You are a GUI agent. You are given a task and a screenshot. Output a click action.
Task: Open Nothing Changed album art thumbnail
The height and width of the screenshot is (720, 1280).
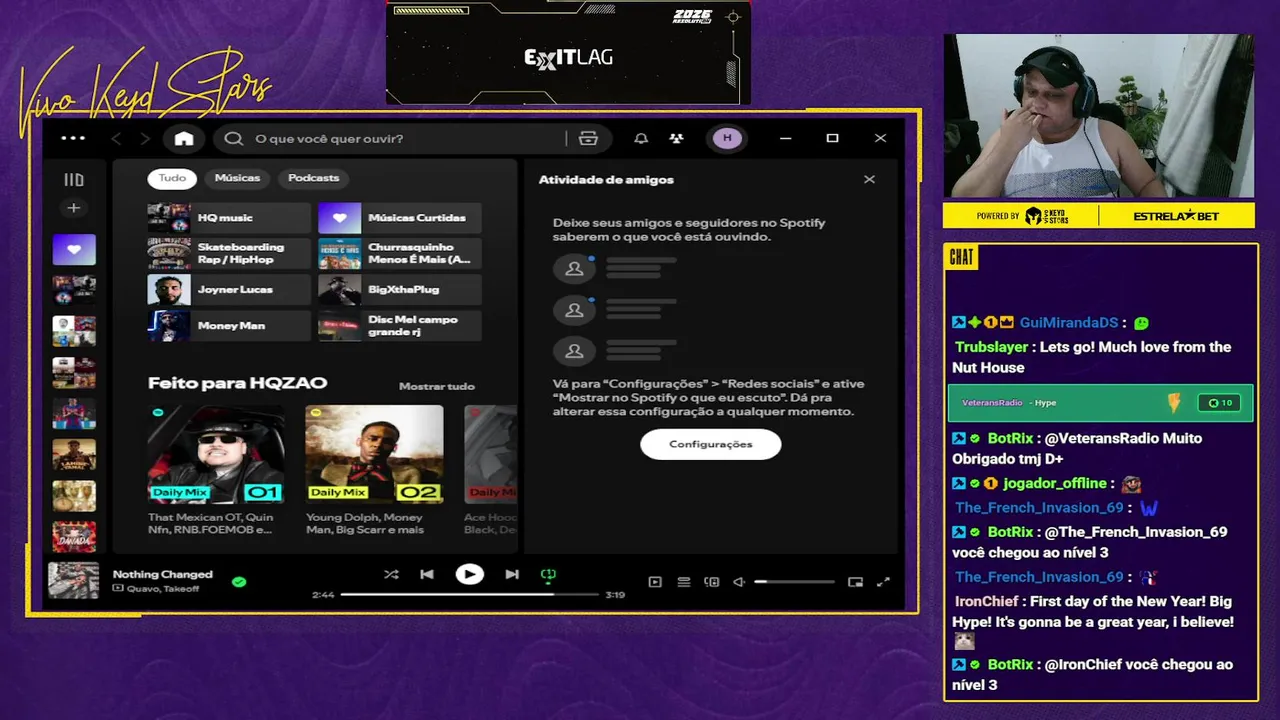point(74,581)
